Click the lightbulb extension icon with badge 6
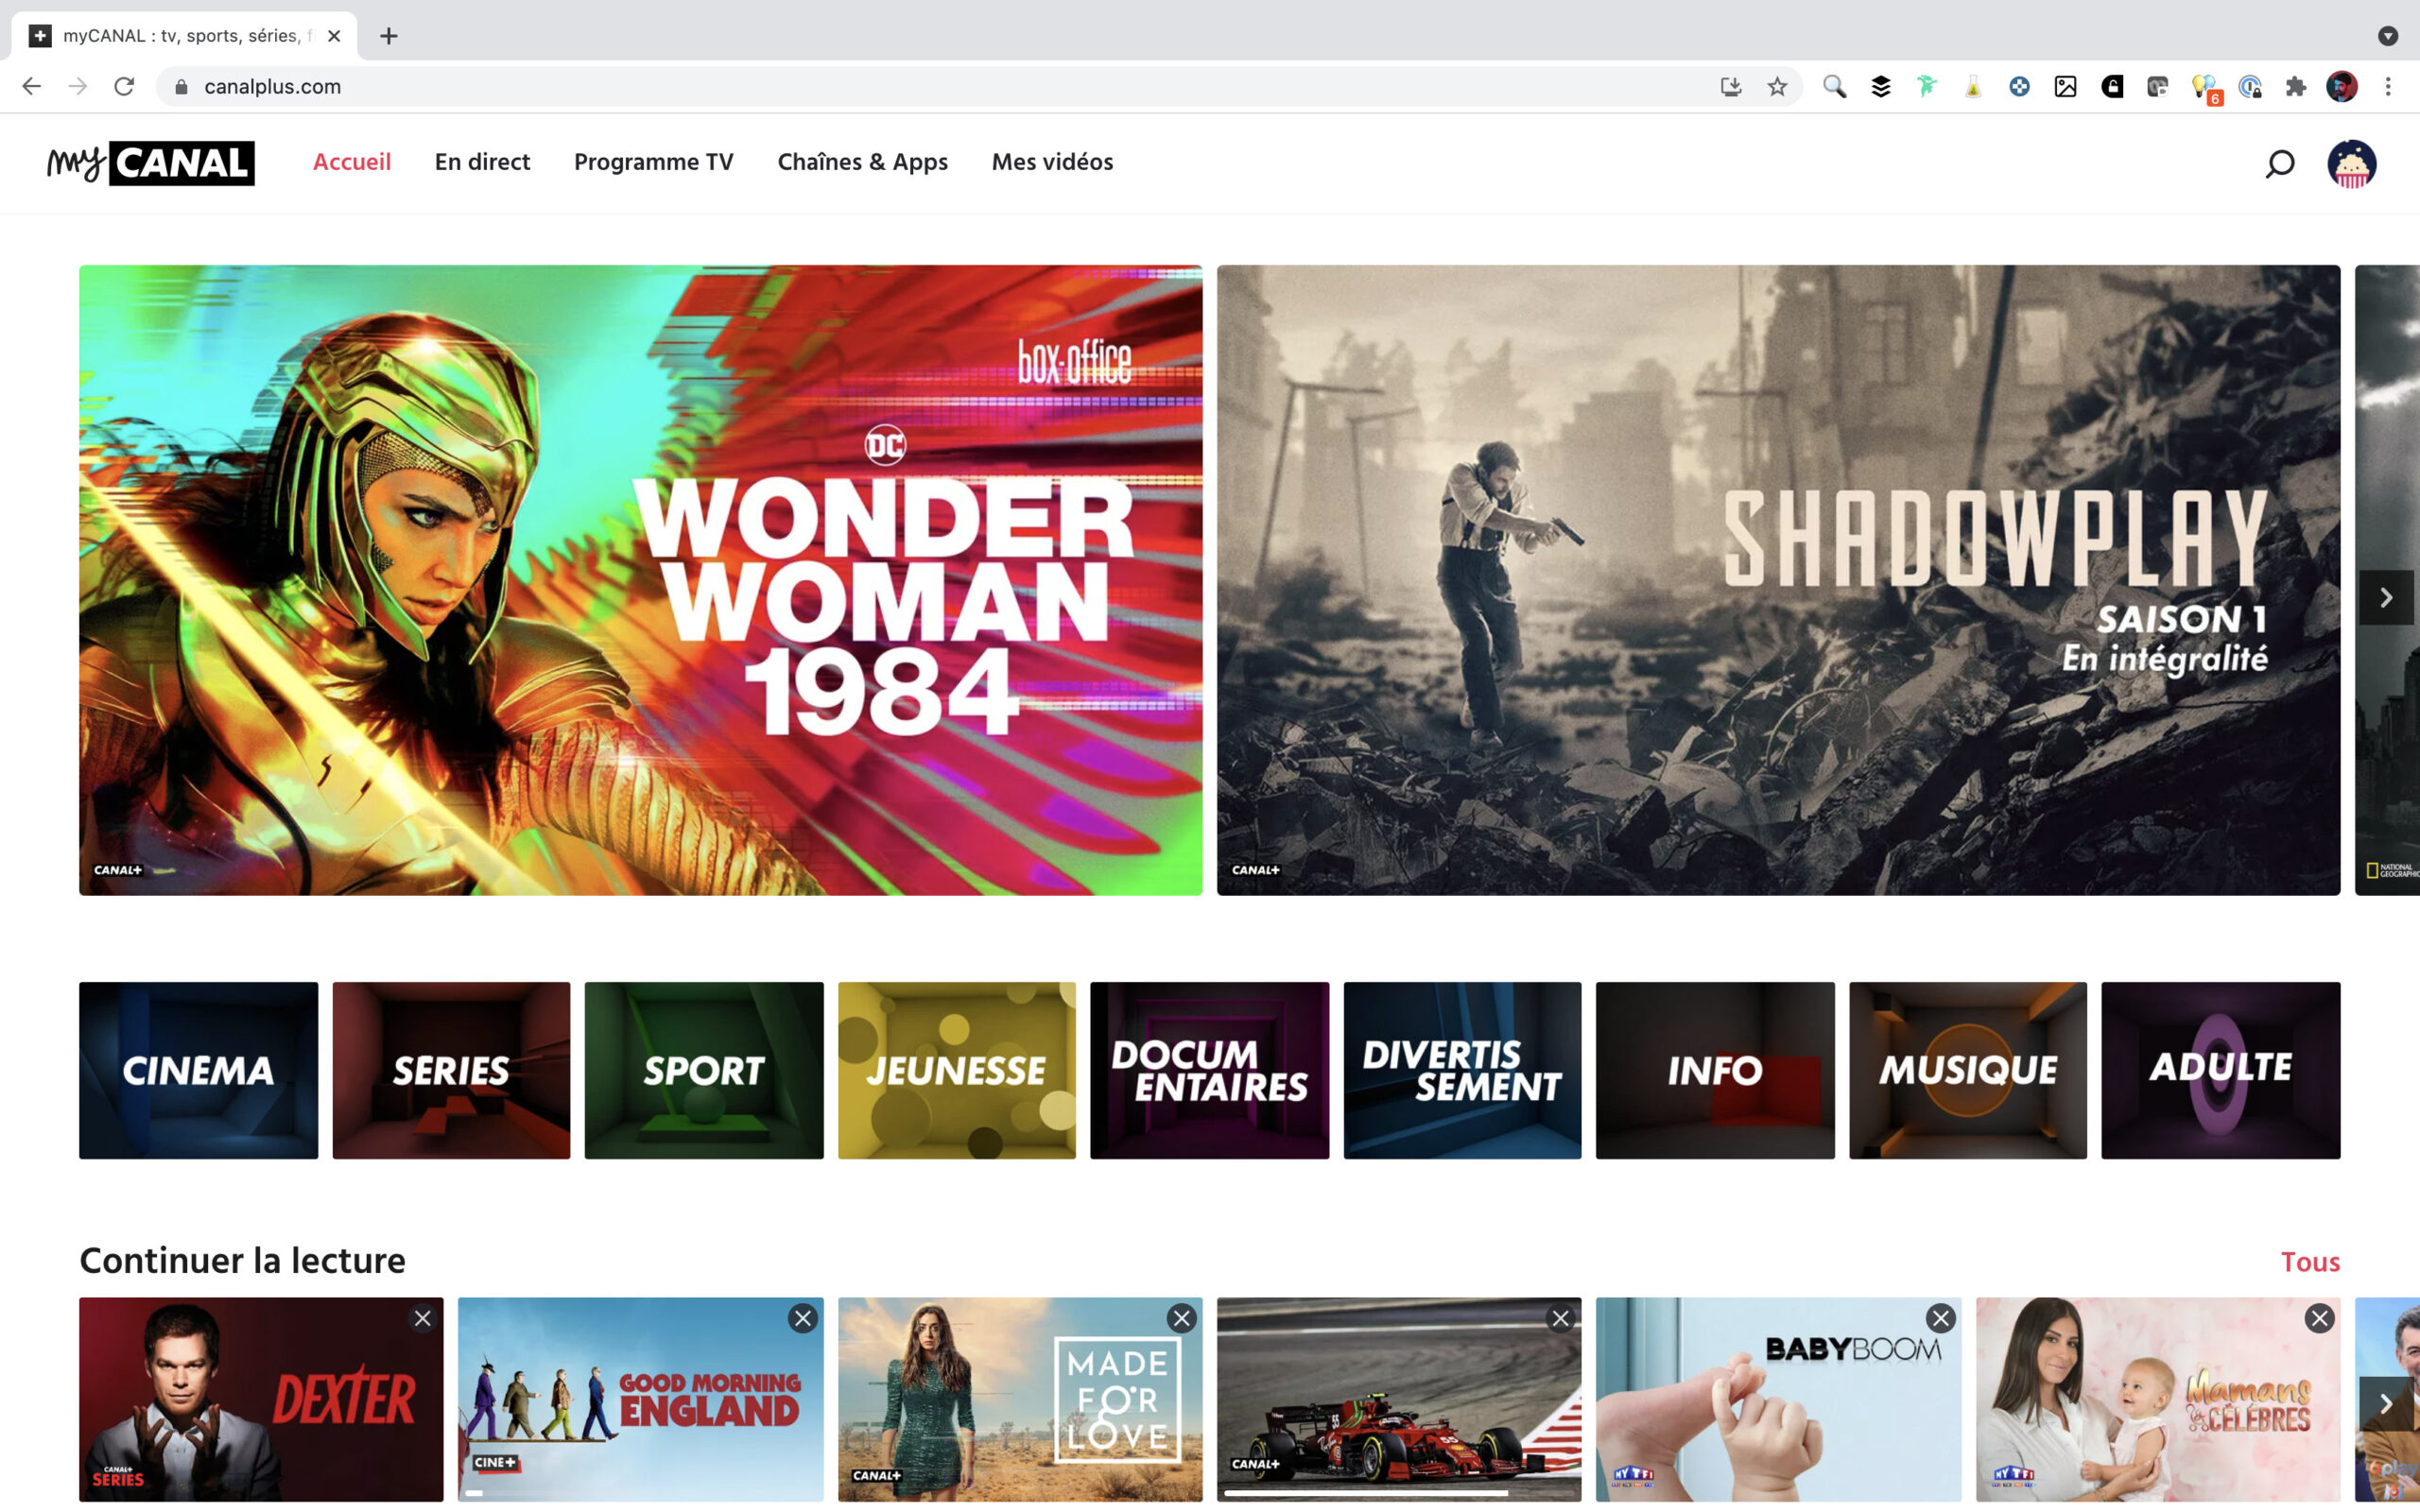This screenshot has width=2420, height=1512. 2205,89
